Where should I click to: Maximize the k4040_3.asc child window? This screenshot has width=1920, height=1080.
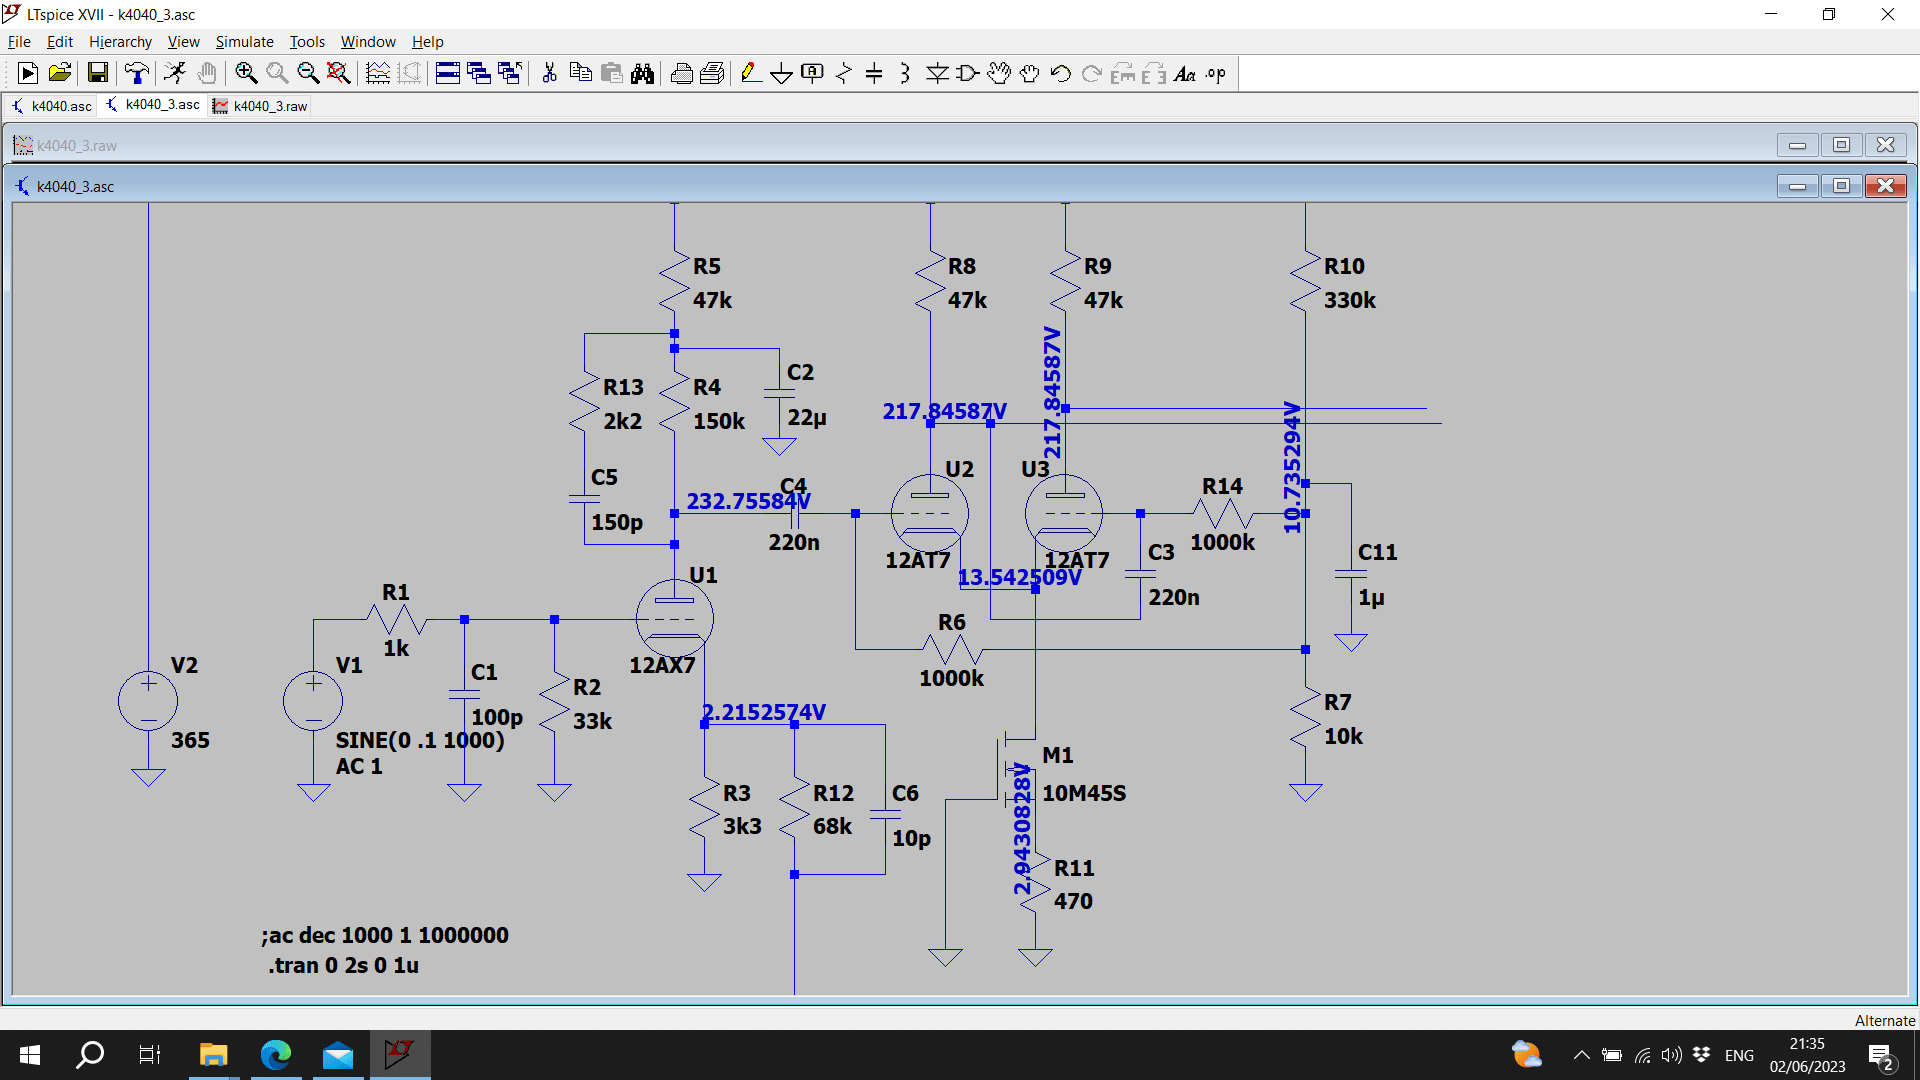click(x=1841, y=186)
